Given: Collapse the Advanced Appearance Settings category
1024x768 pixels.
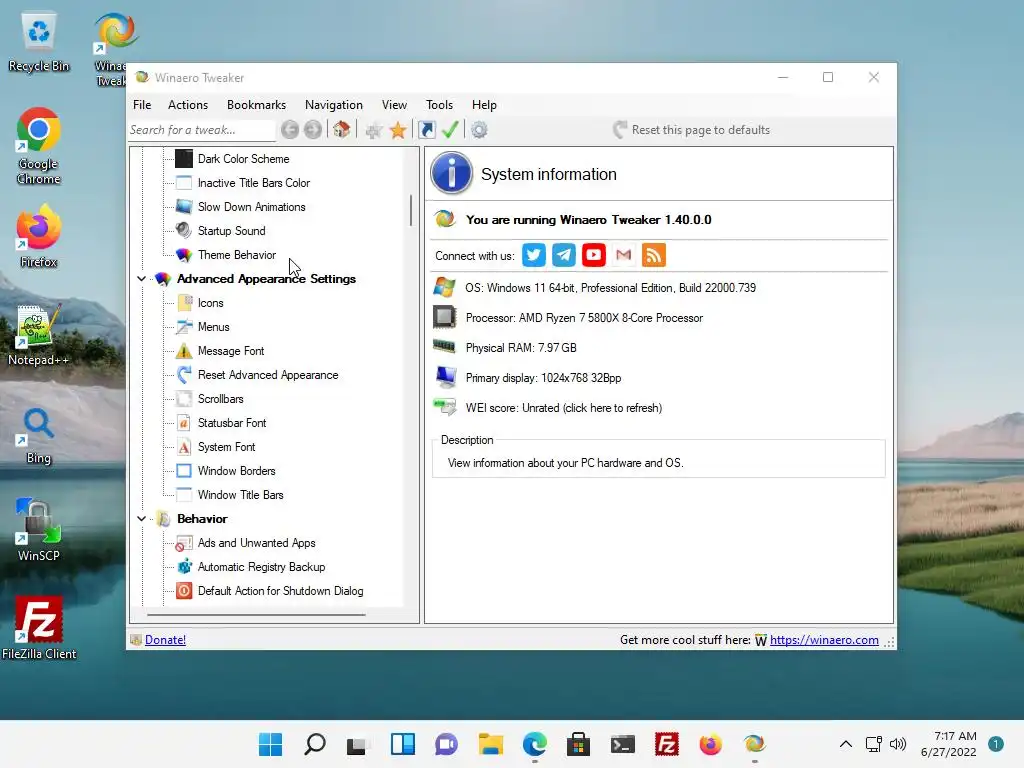Looking at the screenshot, I should (141, 279).
